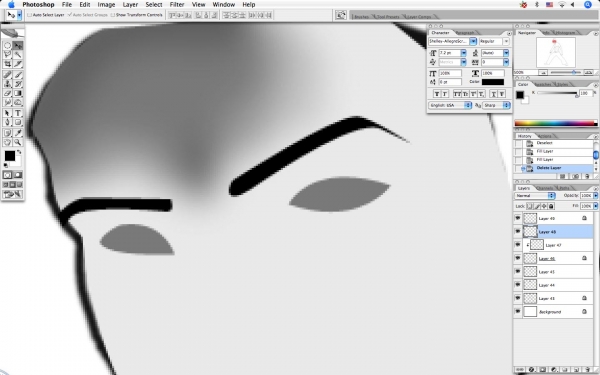Open the font style Regular dropdown
This screenshot has width=600, height=375.
click(x=506, y=41)
